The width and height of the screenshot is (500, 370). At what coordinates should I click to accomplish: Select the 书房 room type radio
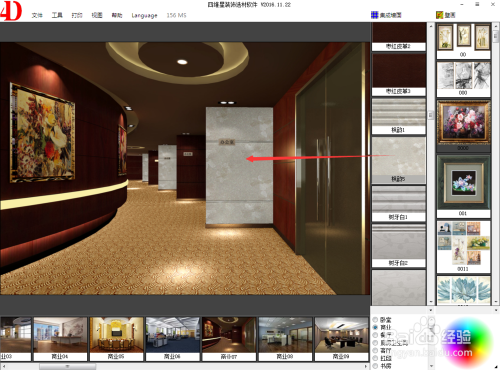coord(375,366)
